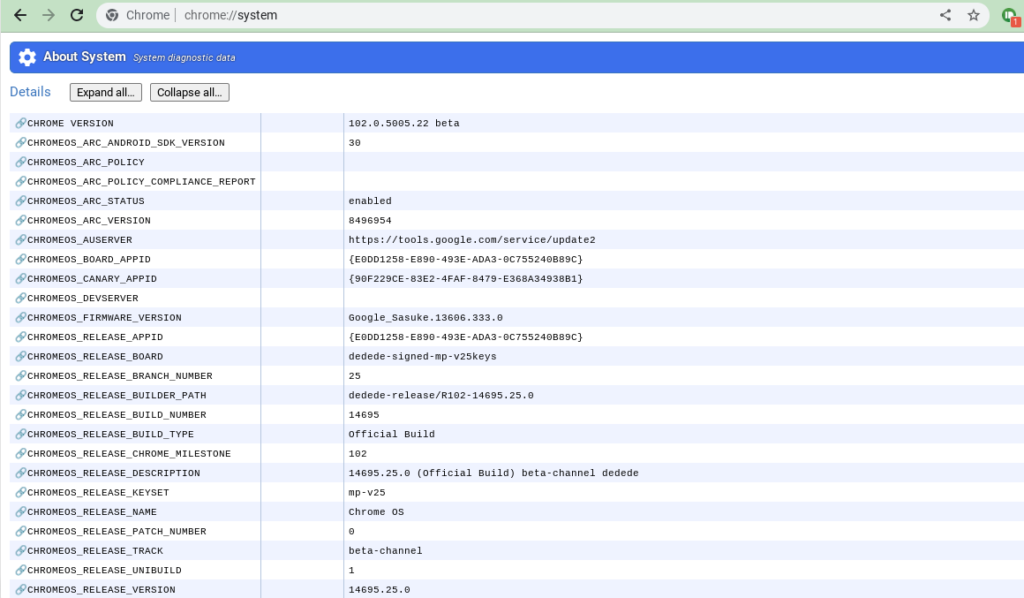The width and height of the screenshot is (1024, 598).
Task: Click the release track value beta-channel
Action: [385, 551]
